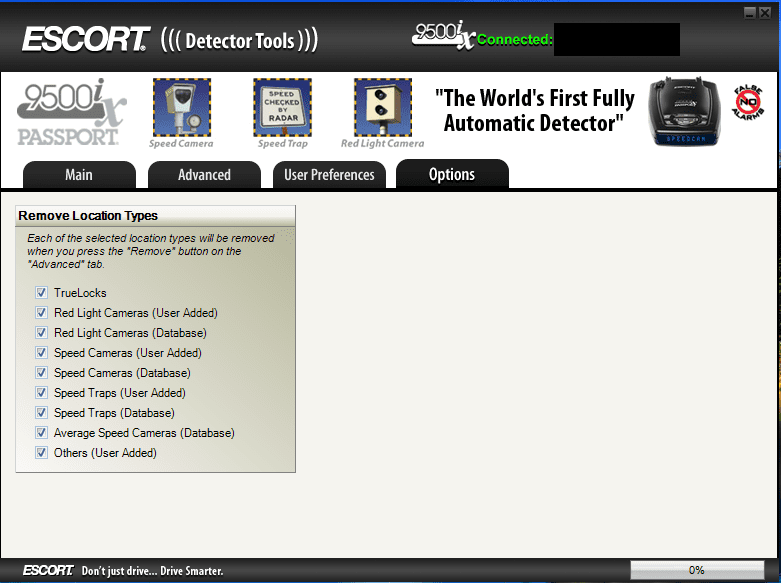Click the 0% progress bar
This screenshot has width=781, height=583.
[697, 570]
